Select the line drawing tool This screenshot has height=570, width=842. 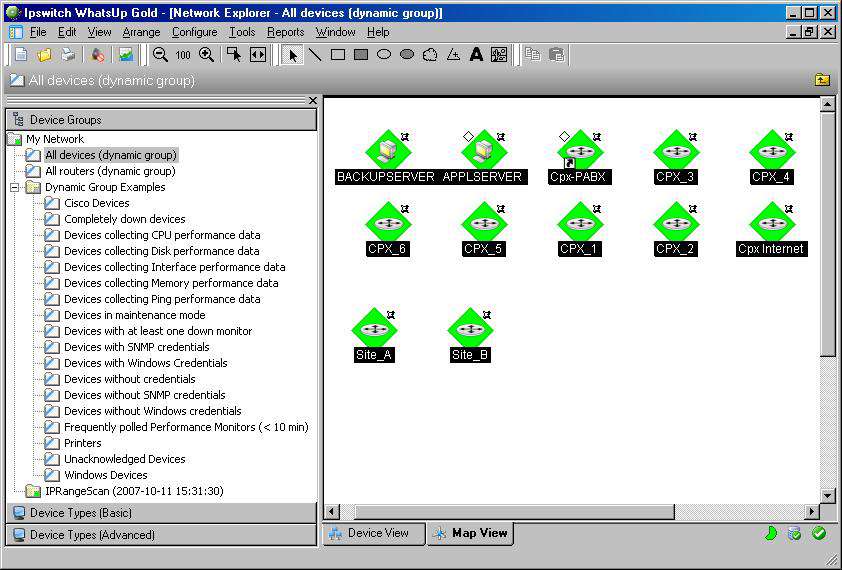(315, 55)
